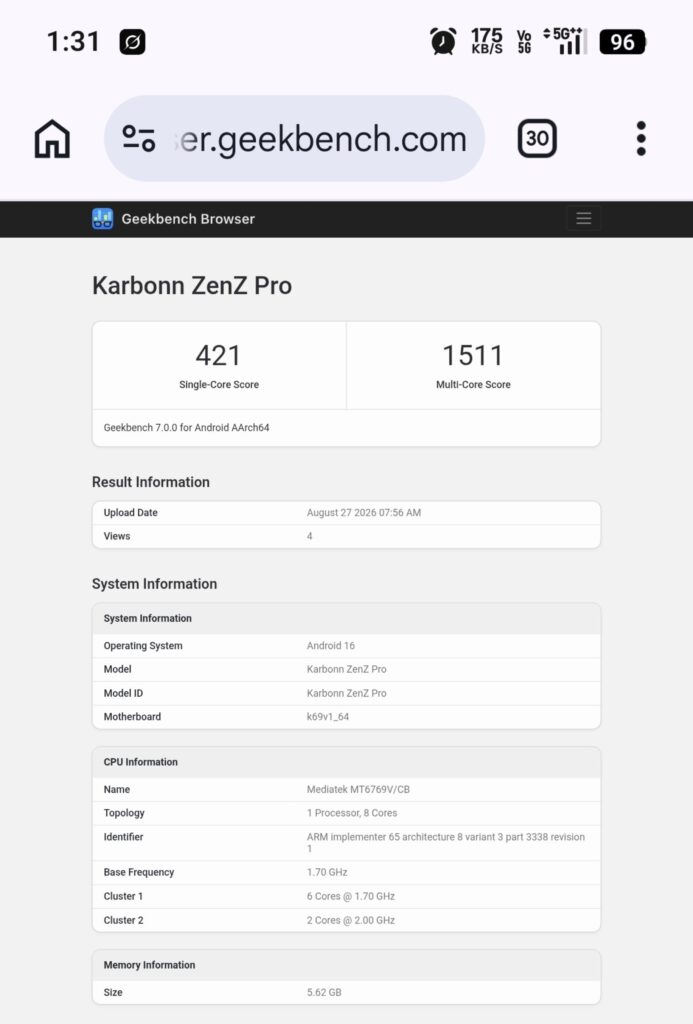693x1024 pixels.
Task: Click the Geekbench logo icon
Action: (103, 219)
